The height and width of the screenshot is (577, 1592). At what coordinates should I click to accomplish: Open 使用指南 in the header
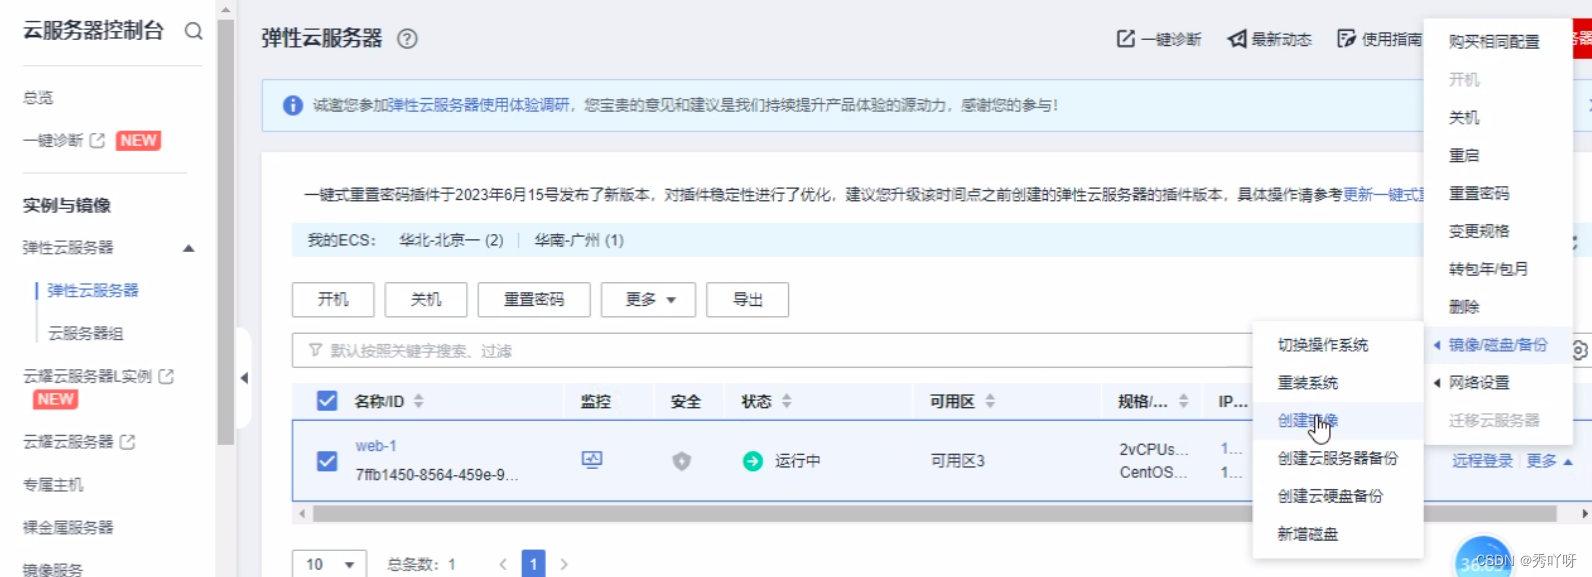click(x=1379, y=39)
